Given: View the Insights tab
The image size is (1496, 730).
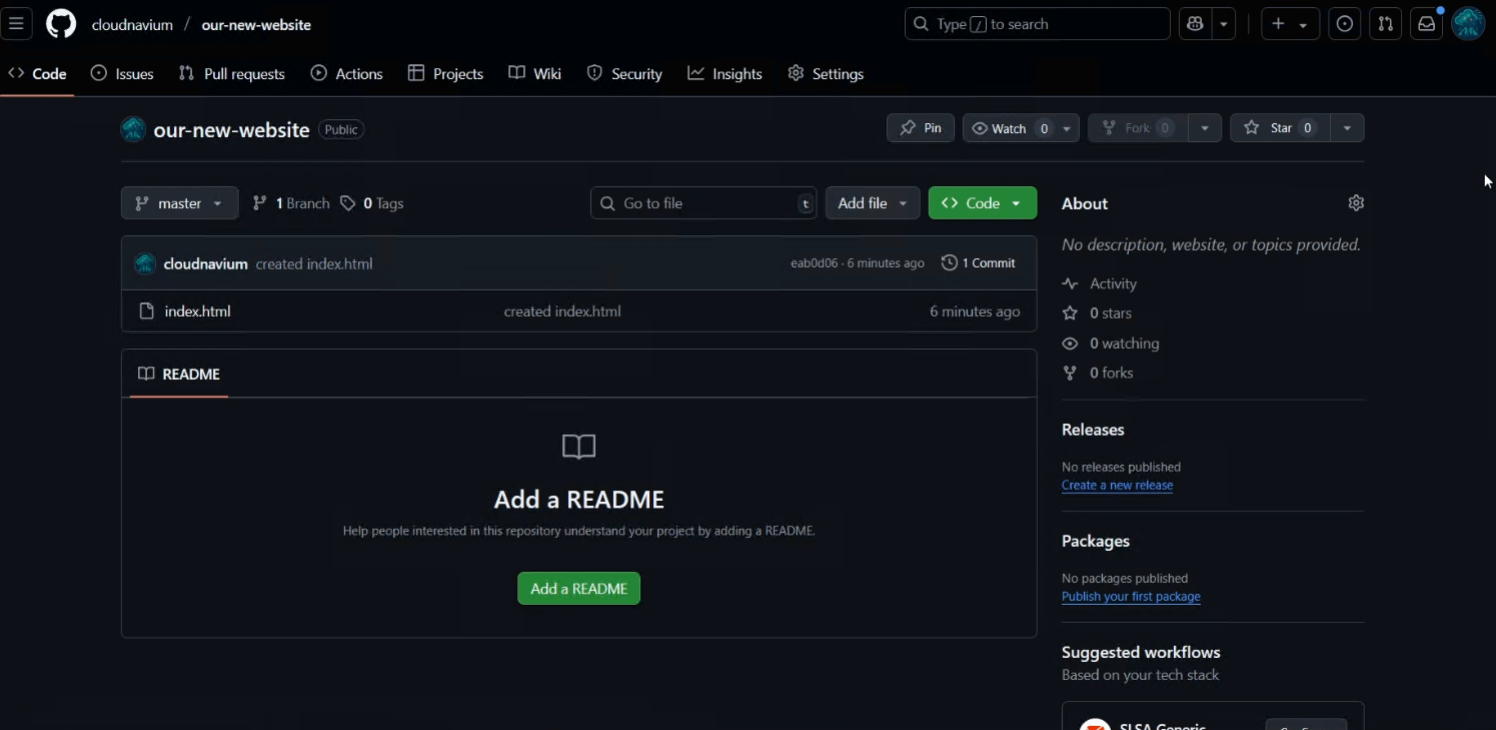Looking at the screenshot, I should click(x=725, y=74).
